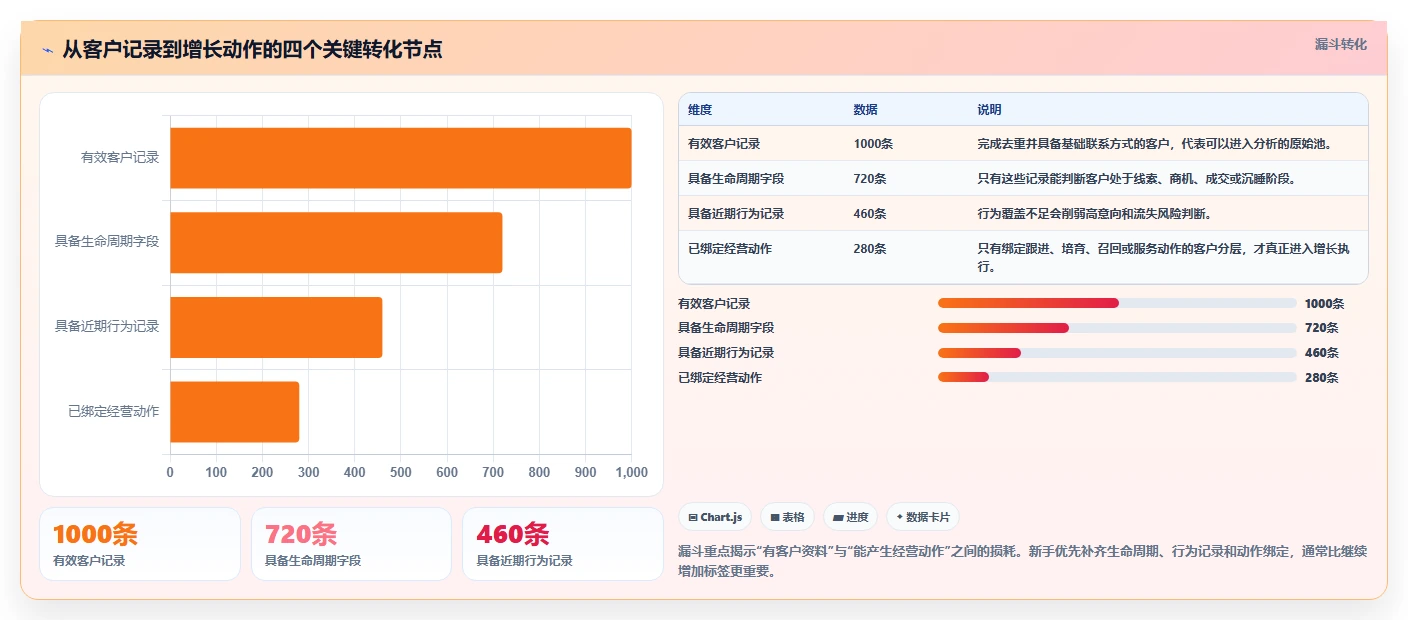Screen dimensions: 1408x620
Task: Click progress list label 有效客户记录
Action: coord(714,304)
